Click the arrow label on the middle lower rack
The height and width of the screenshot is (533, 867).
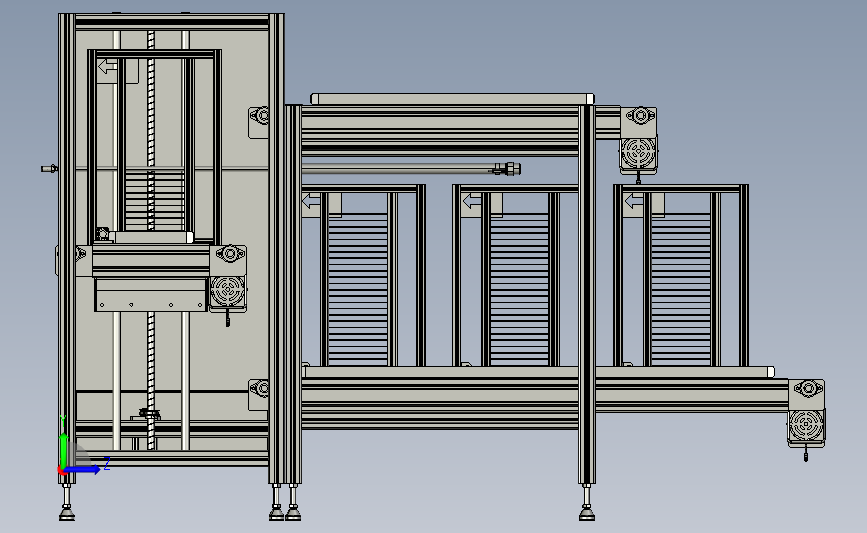pyautogui.click(x=472, y=201)
